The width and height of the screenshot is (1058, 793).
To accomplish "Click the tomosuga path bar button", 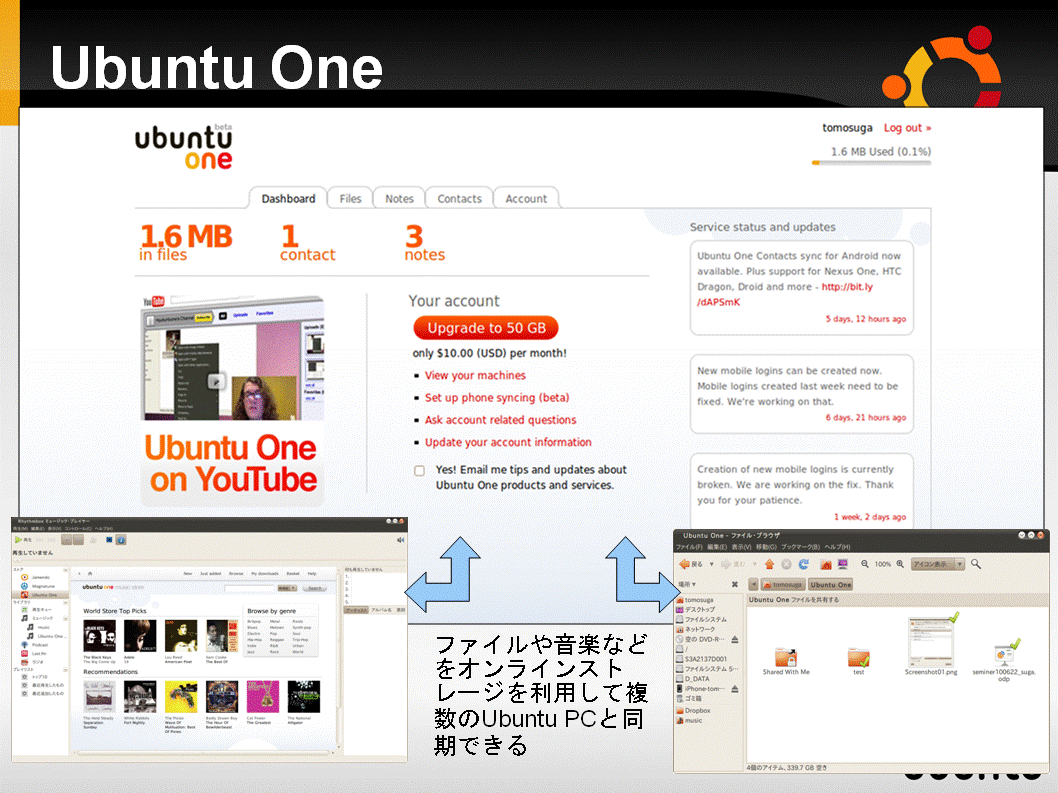I will click(783, 584).
